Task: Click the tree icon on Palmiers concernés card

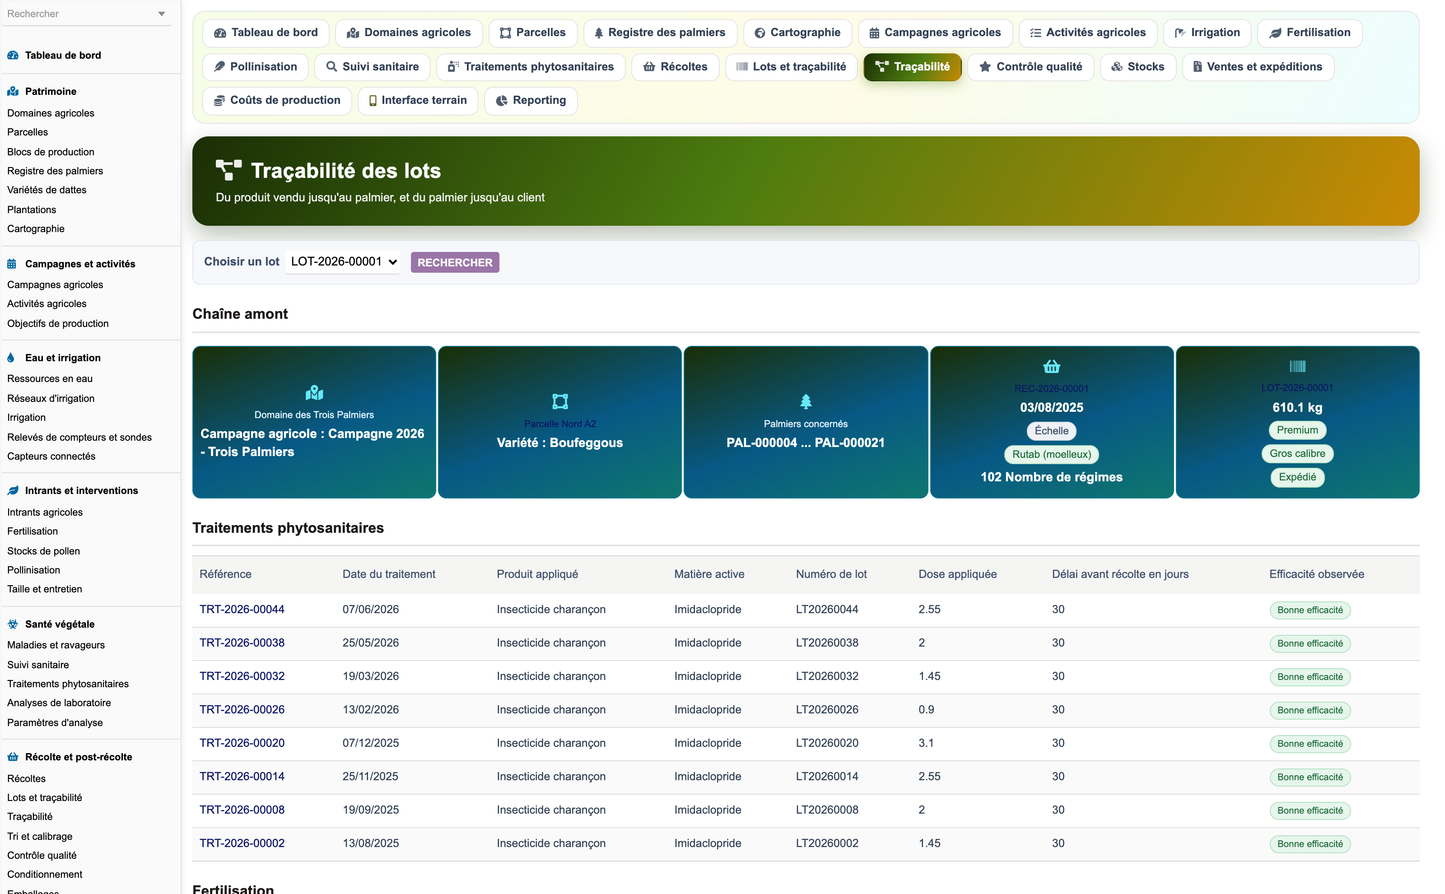Action: [806, 401]
